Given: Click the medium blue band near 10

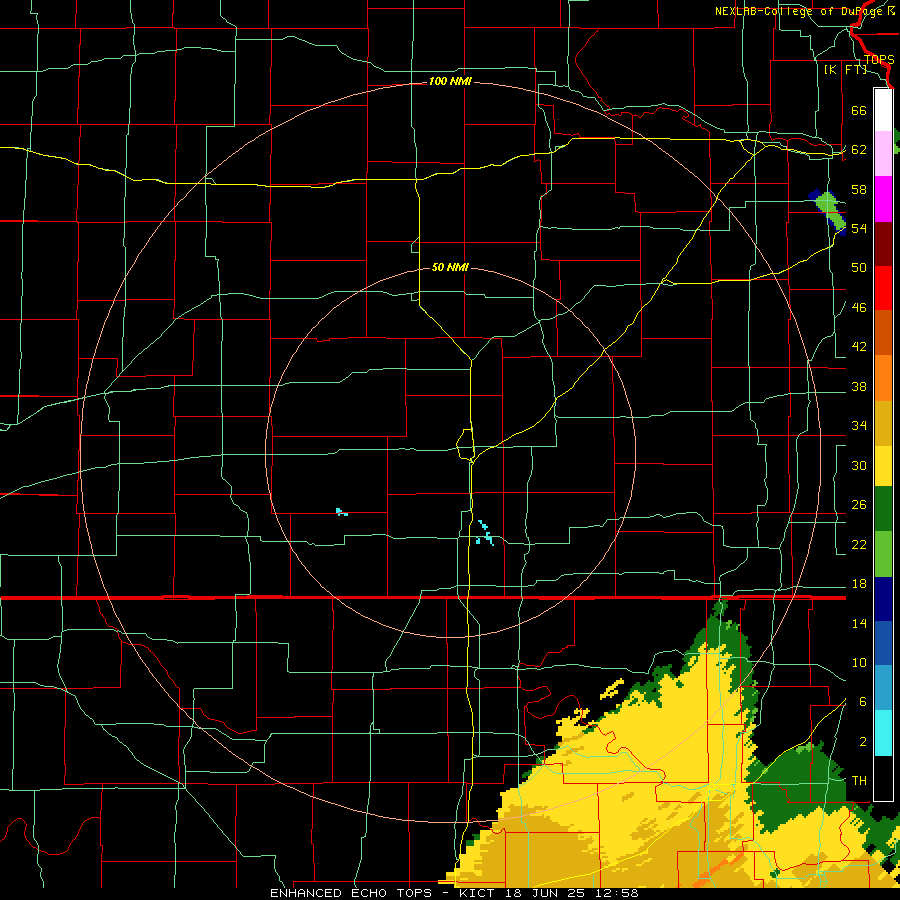Looking at the screenshot, I should 883,643.
